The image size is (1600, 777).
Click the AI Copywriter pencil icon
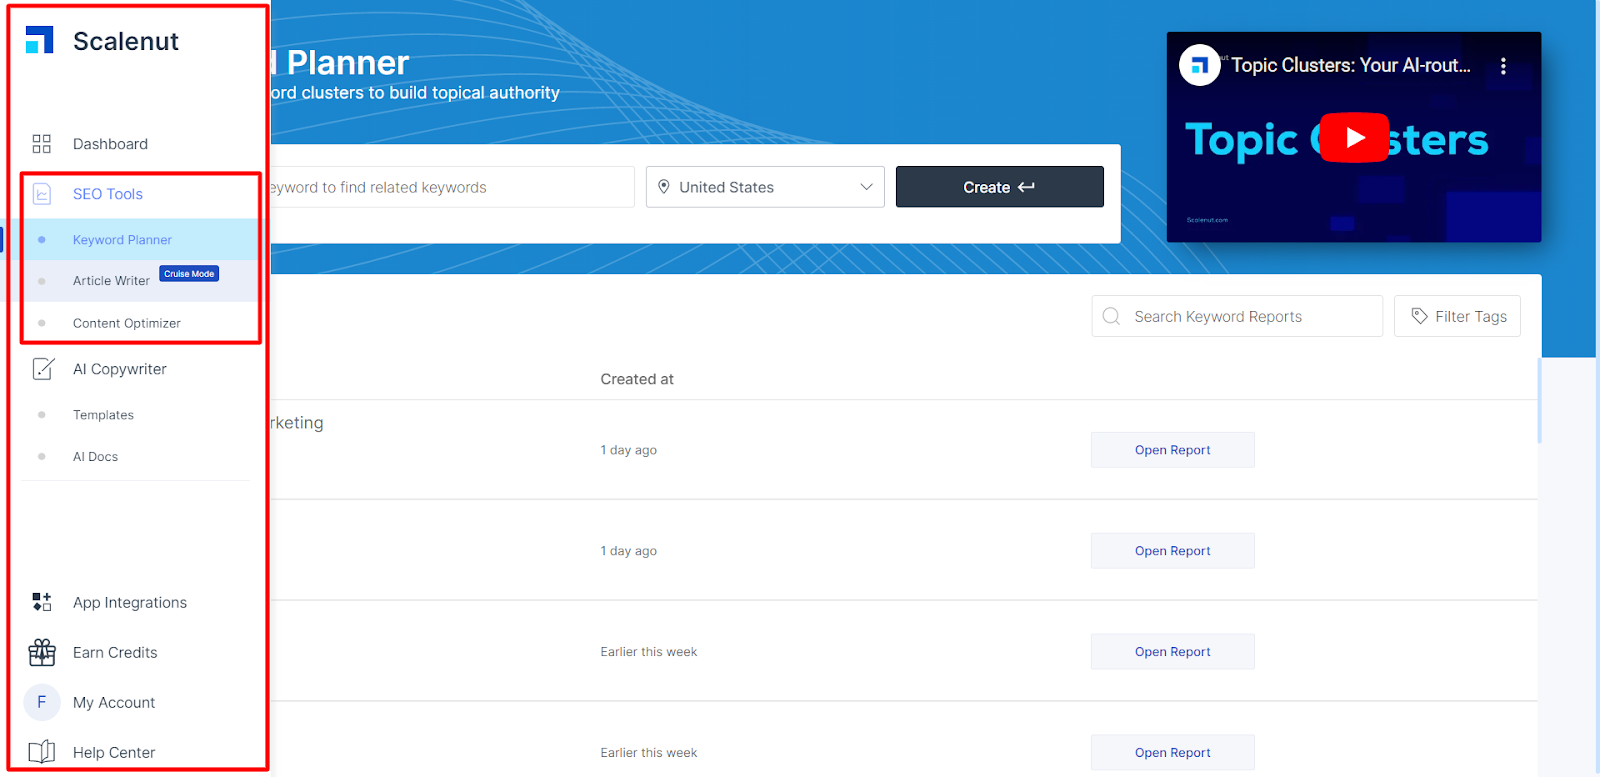point(43,369)
